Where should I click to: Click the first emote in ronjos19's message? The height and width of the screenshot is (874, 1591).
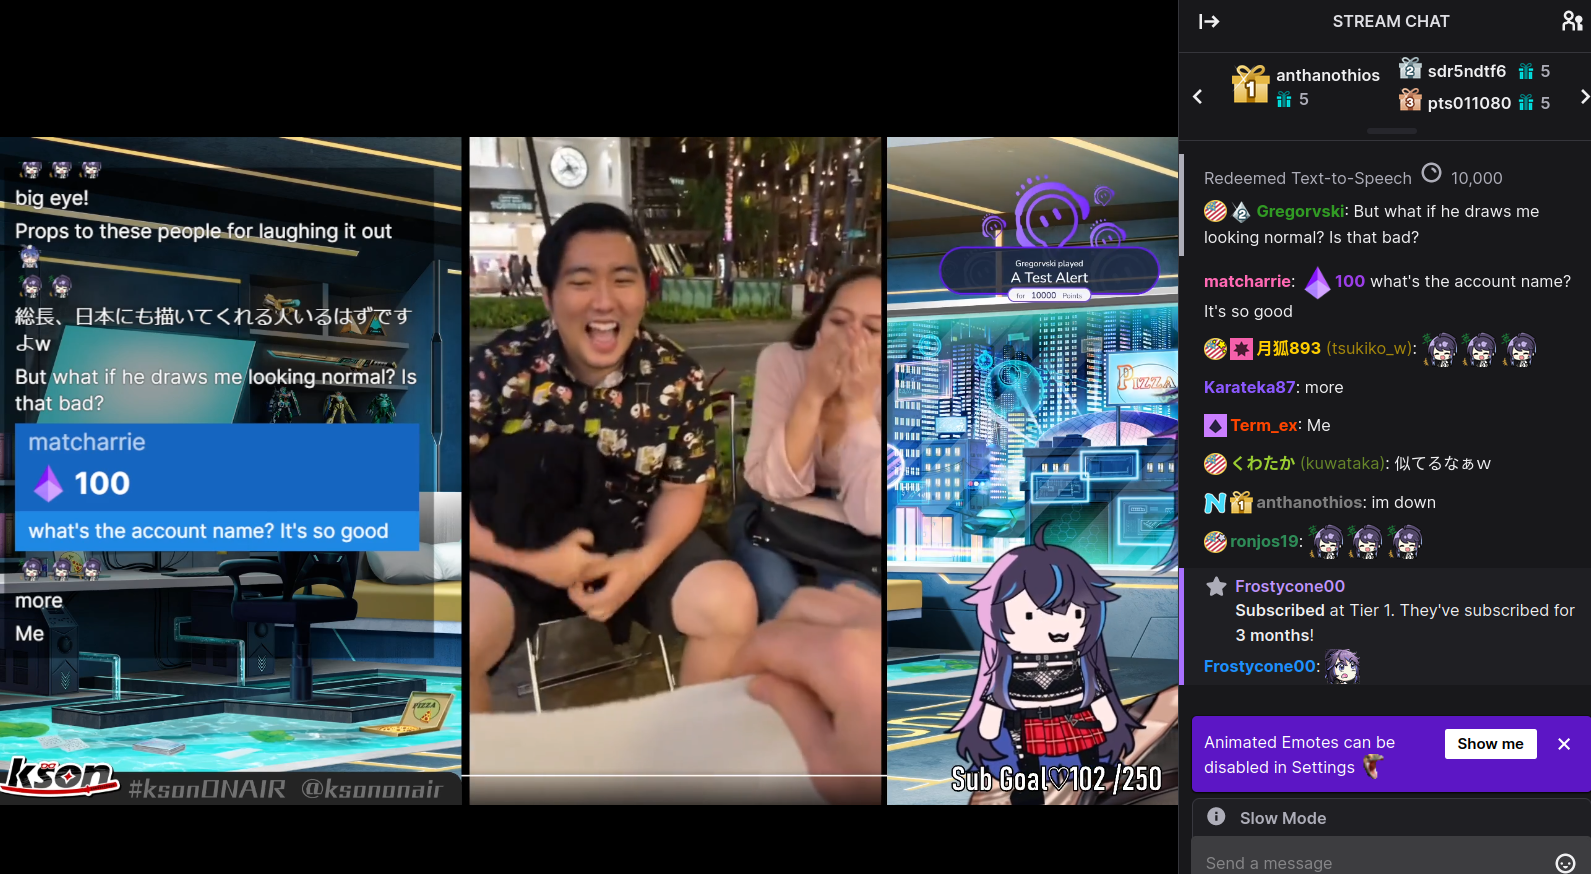[x=1327, y=542]
